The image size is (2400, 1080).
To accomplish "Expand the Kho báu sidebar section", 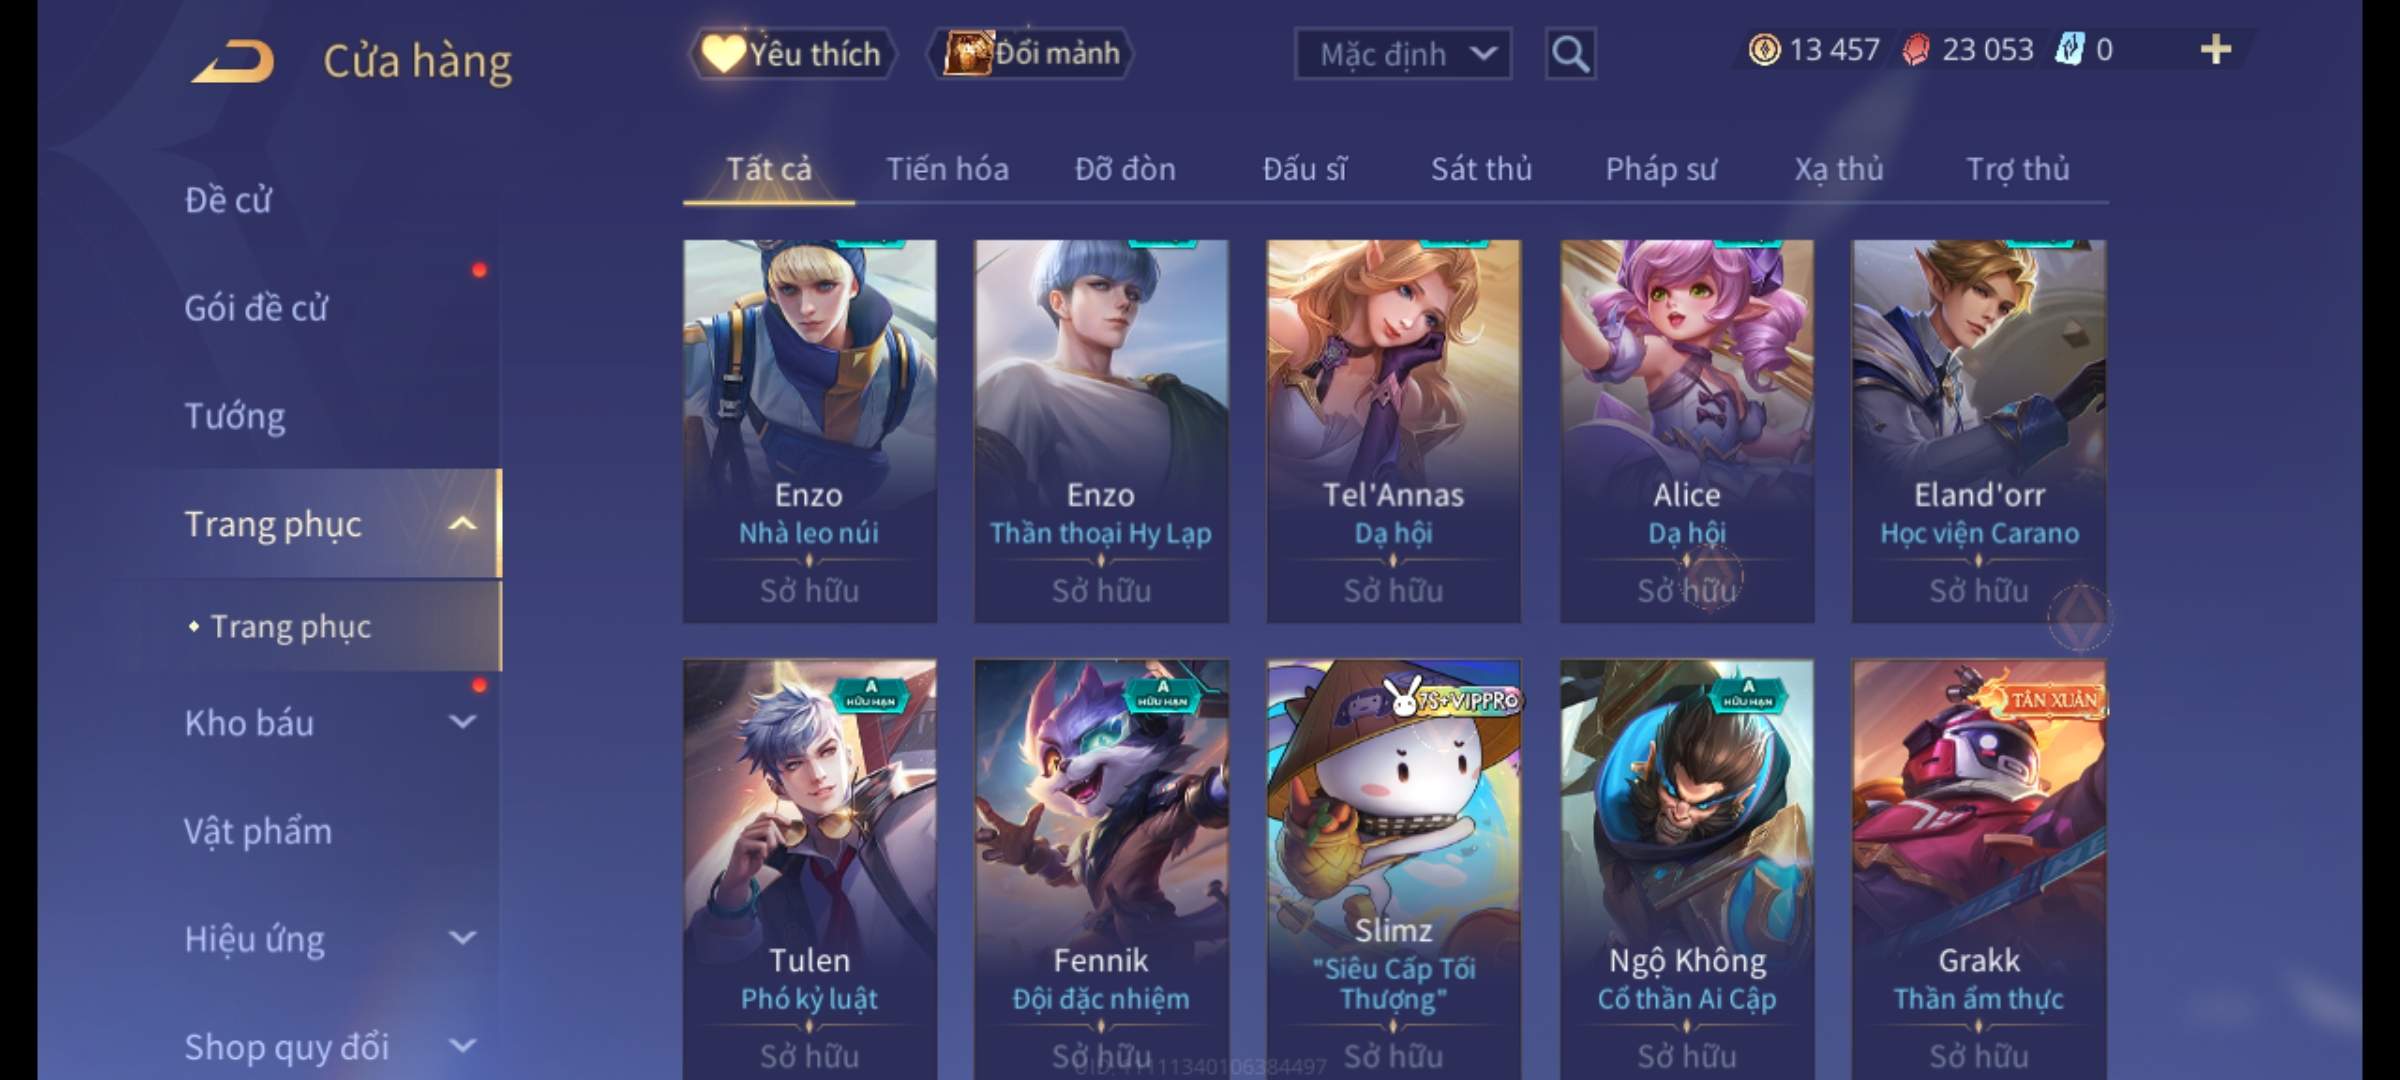I will (462, 722).
